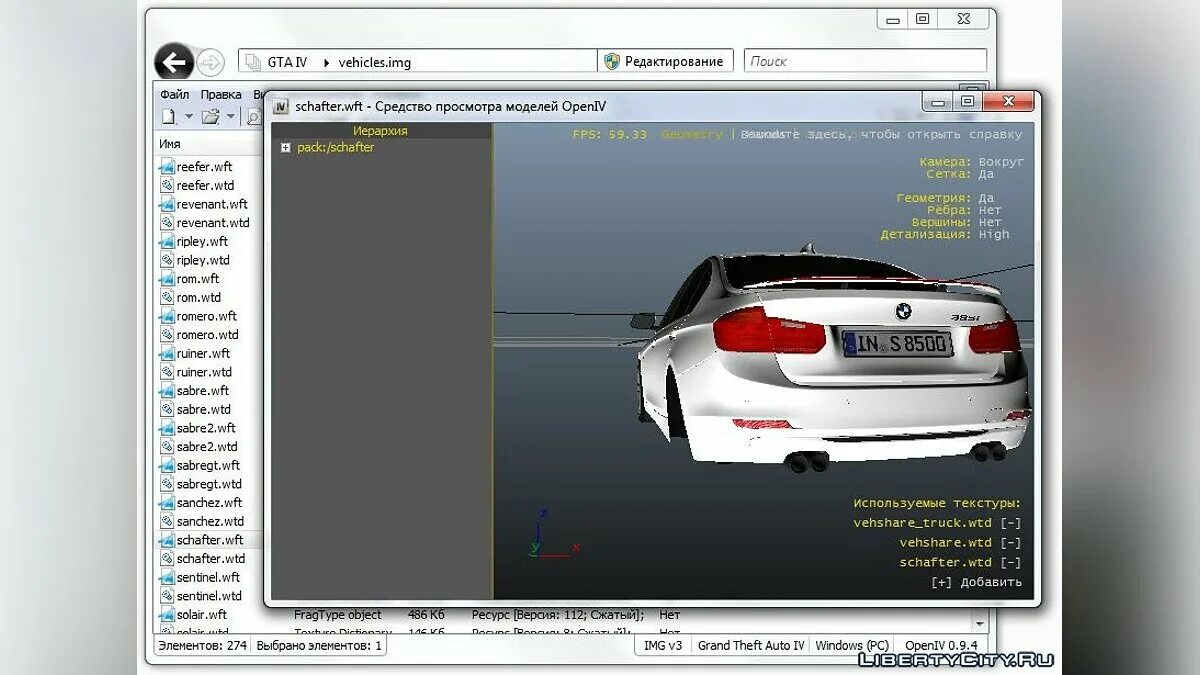Screen dimensions: 1200x675
Task: Select sentinel.wtd in the file list
Action: tap(208, 596)
